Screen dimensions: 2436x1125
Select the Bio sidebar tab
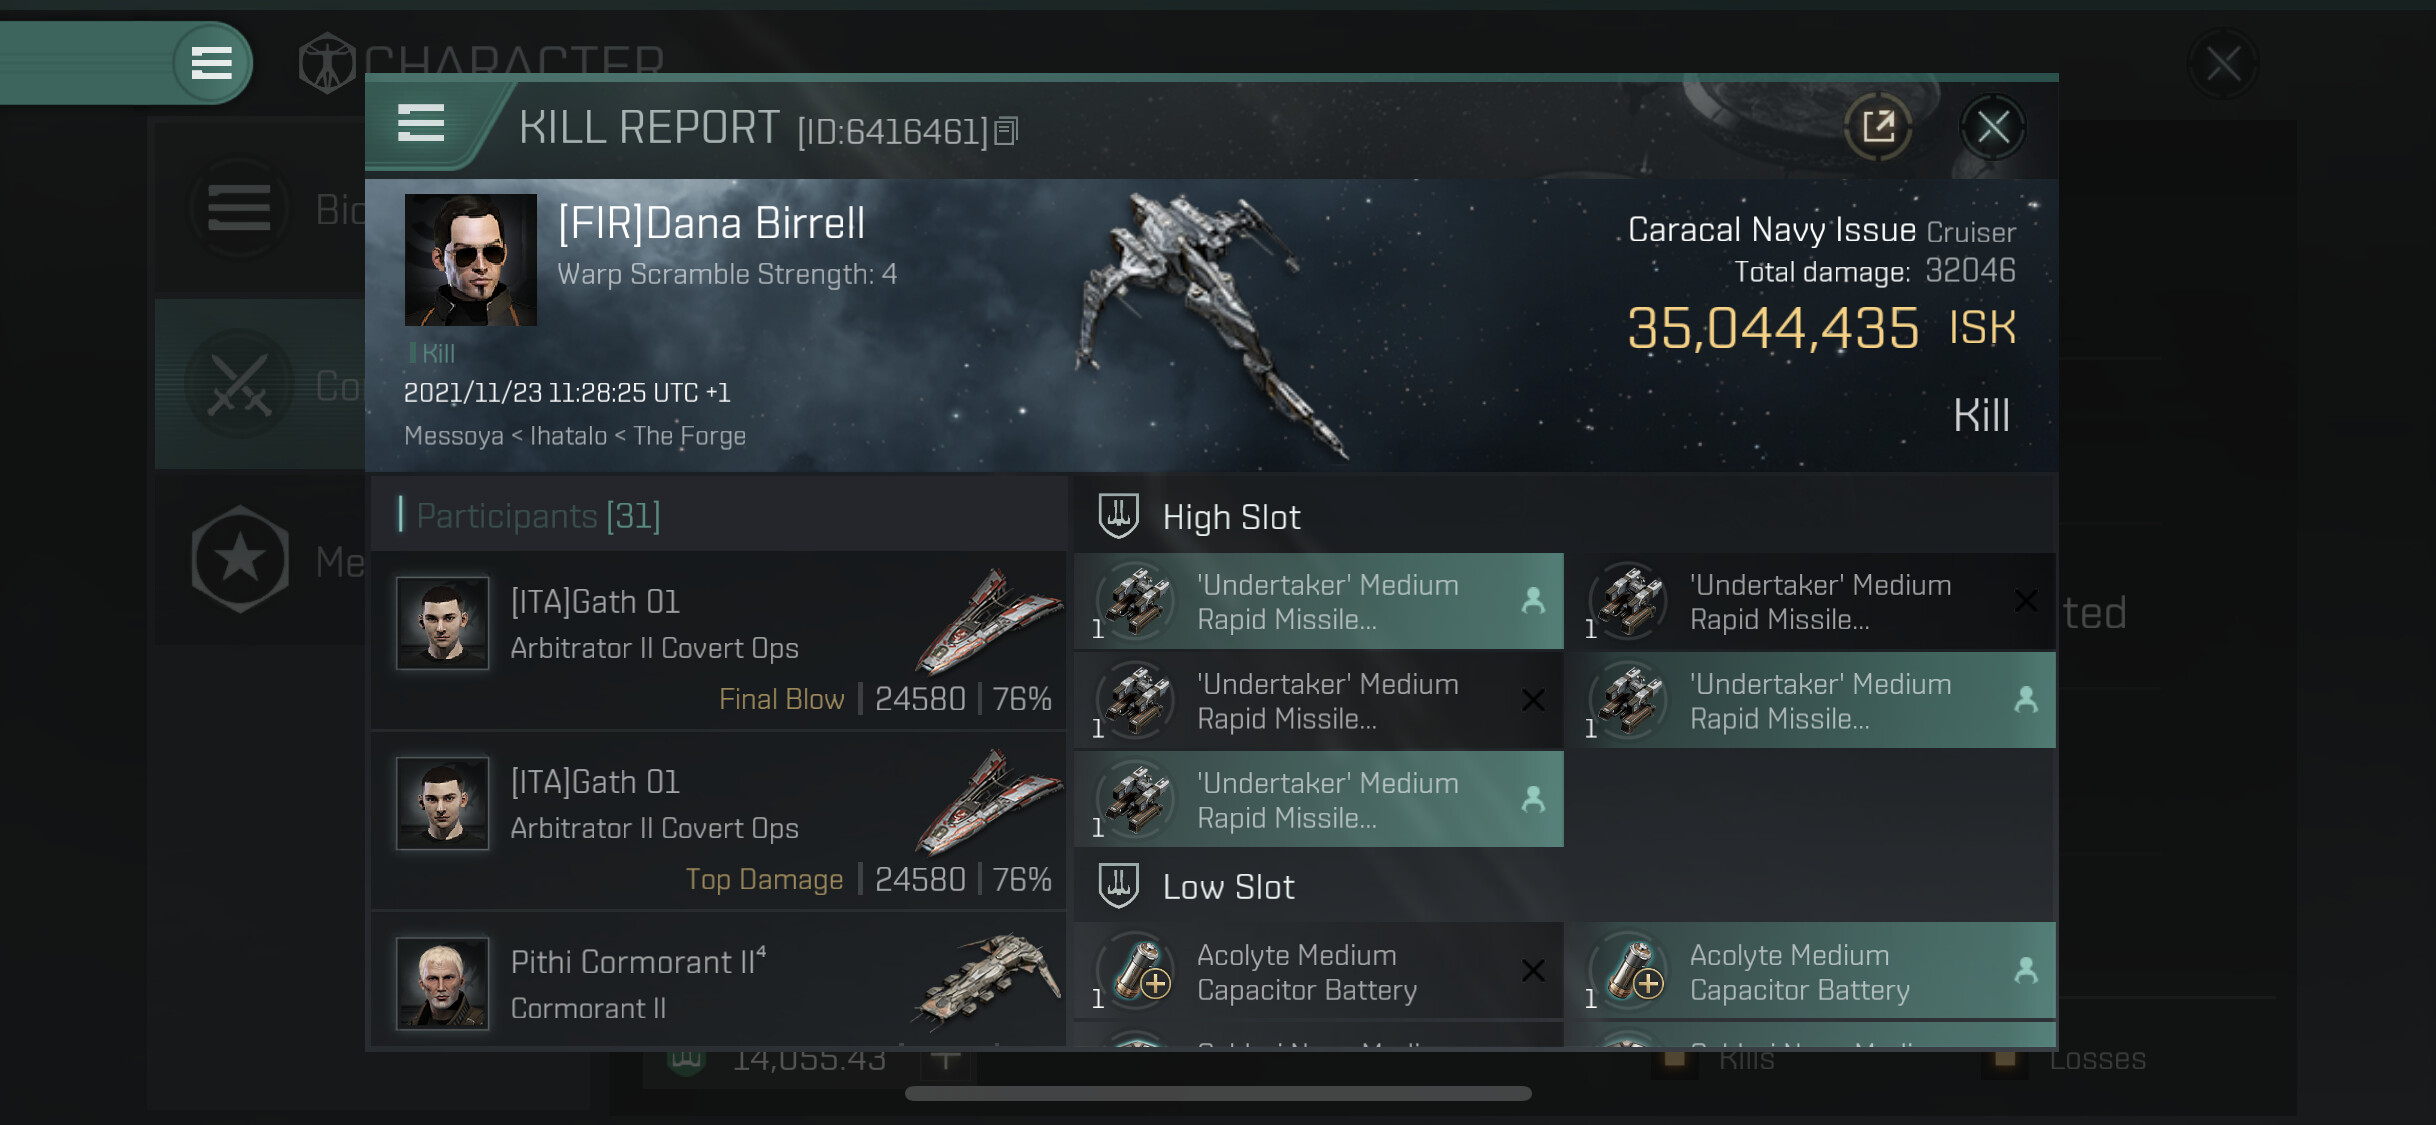click(x=240, y=209)
